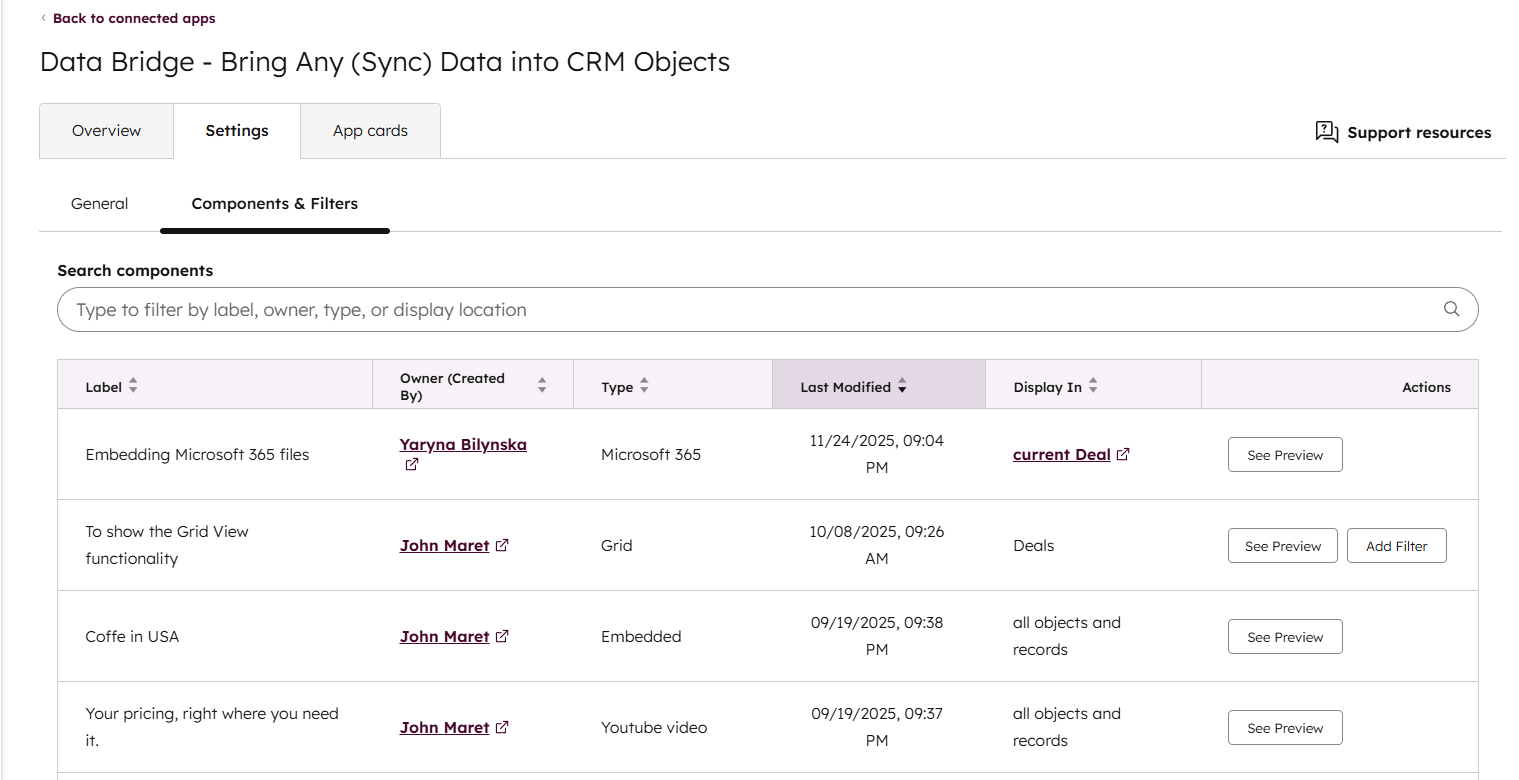This screenshot has width=1519, height=780.
Task: Sort by Owner (Created By) column
Action: [x=542, y=386]
